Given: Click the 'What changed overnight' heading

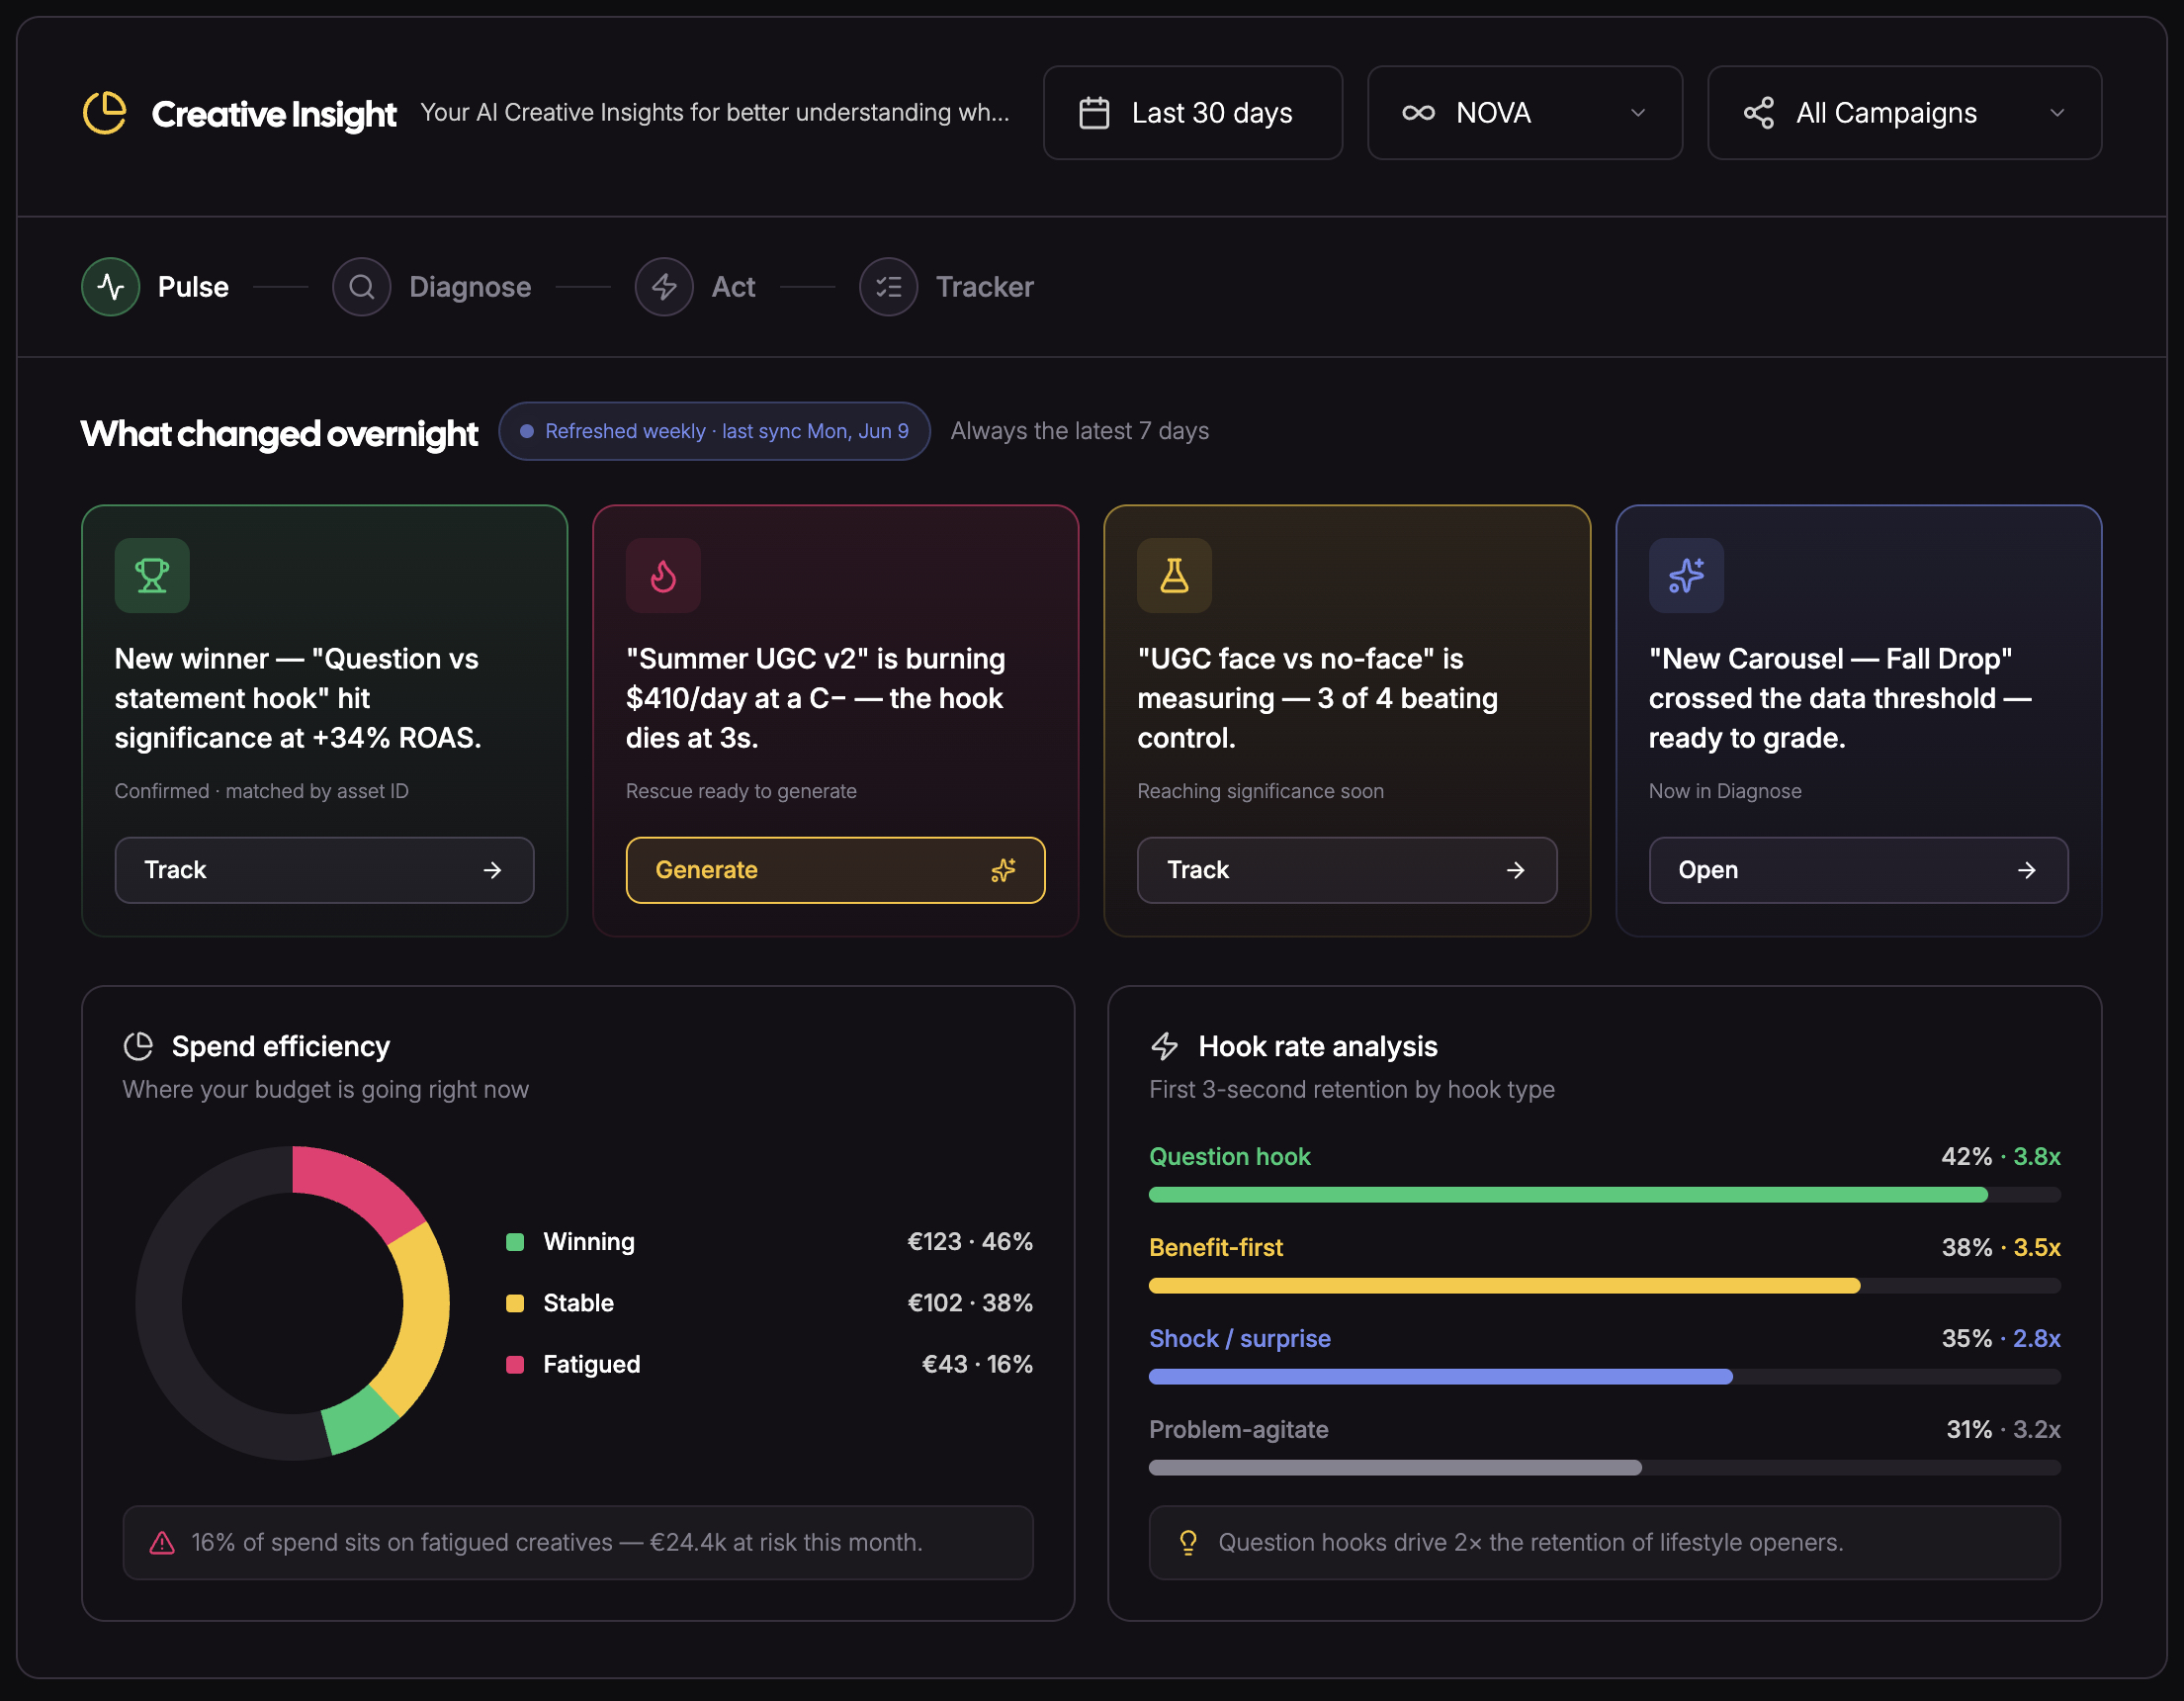Looking at the screenshot, I should click(x=279, y=433).
